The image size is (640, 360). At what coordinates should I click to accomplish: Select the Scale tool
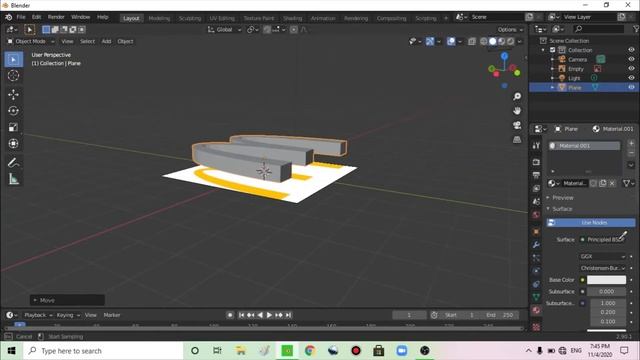click(13, 127)
